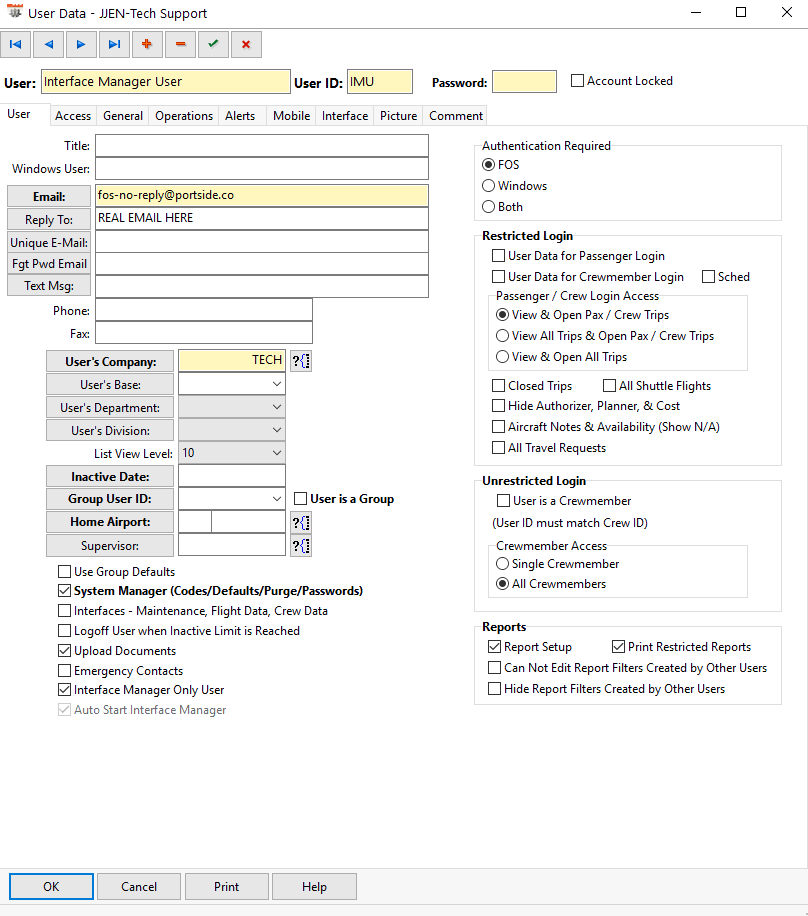The height and width of the screenshot is (916, 808).
Task: Open the Interface tab
Action: [x=345, y=116]
